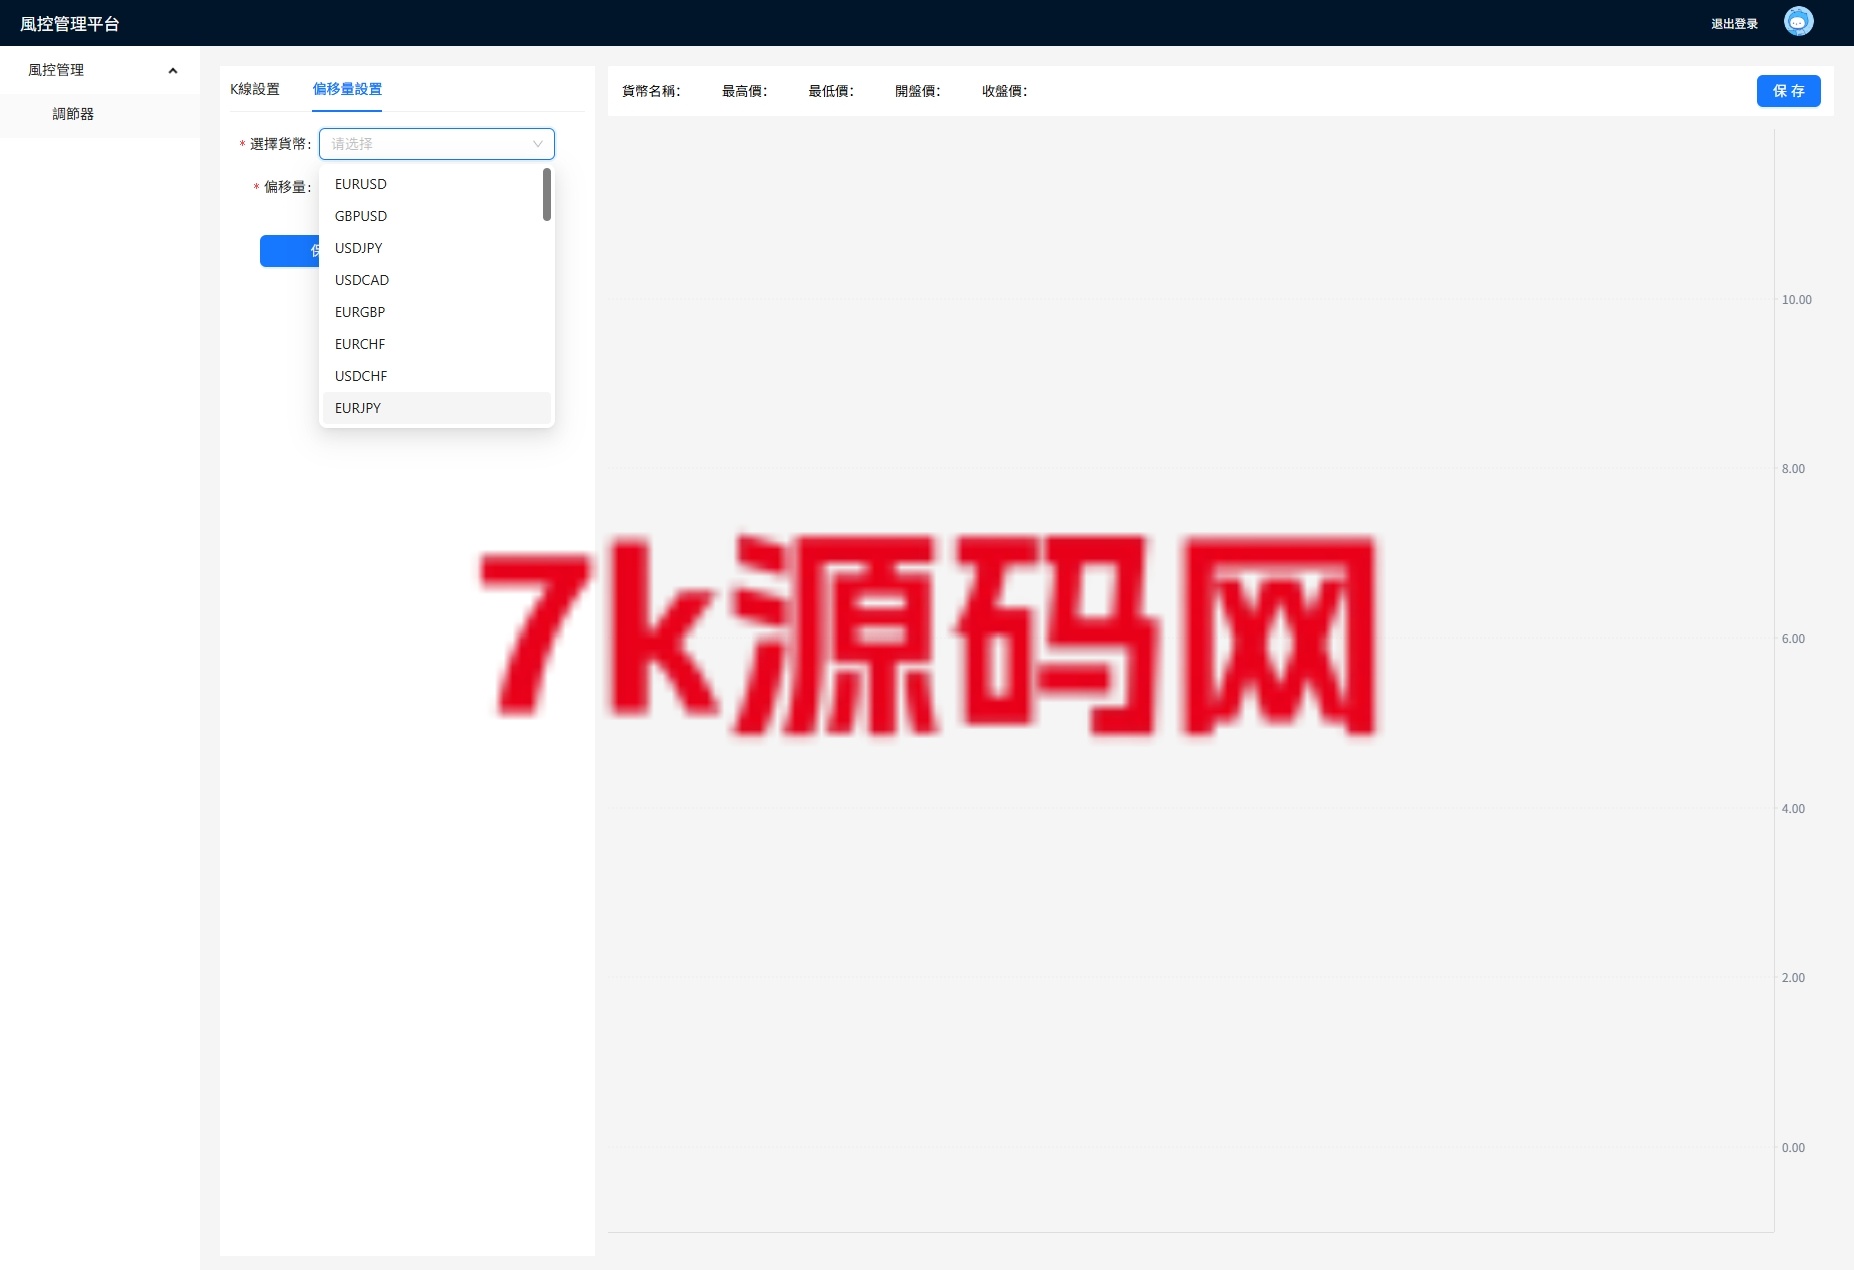Select the USDCHF option
Screen dimensions: 1854x1270
coord(436,376)
